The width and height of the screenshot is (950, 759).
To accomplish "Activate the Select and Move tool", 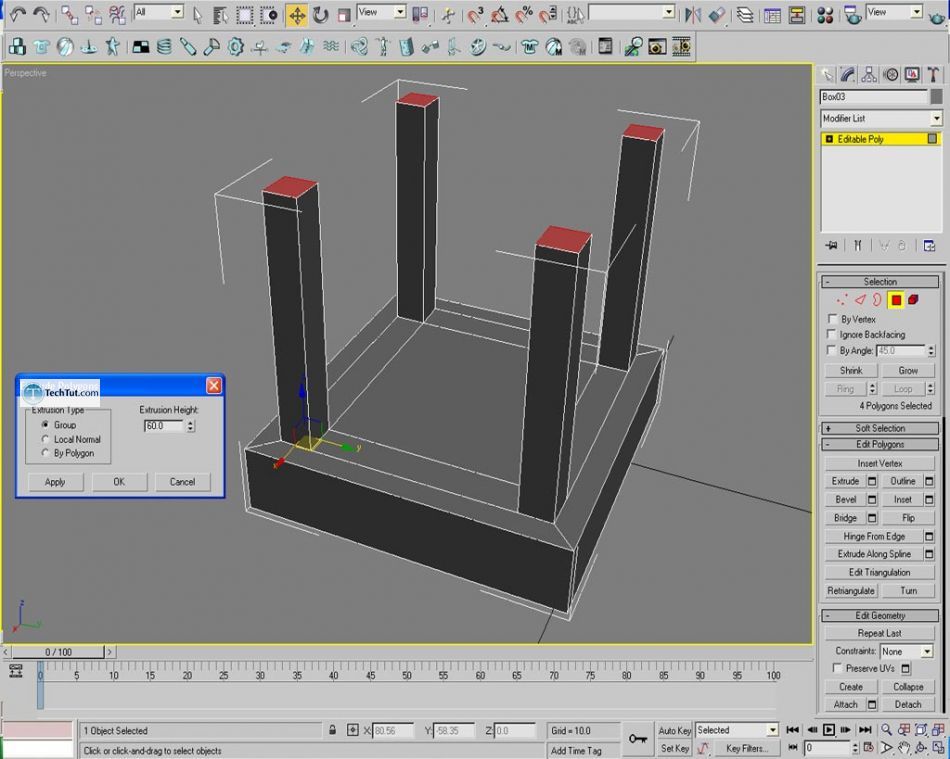I will (297, 15).
